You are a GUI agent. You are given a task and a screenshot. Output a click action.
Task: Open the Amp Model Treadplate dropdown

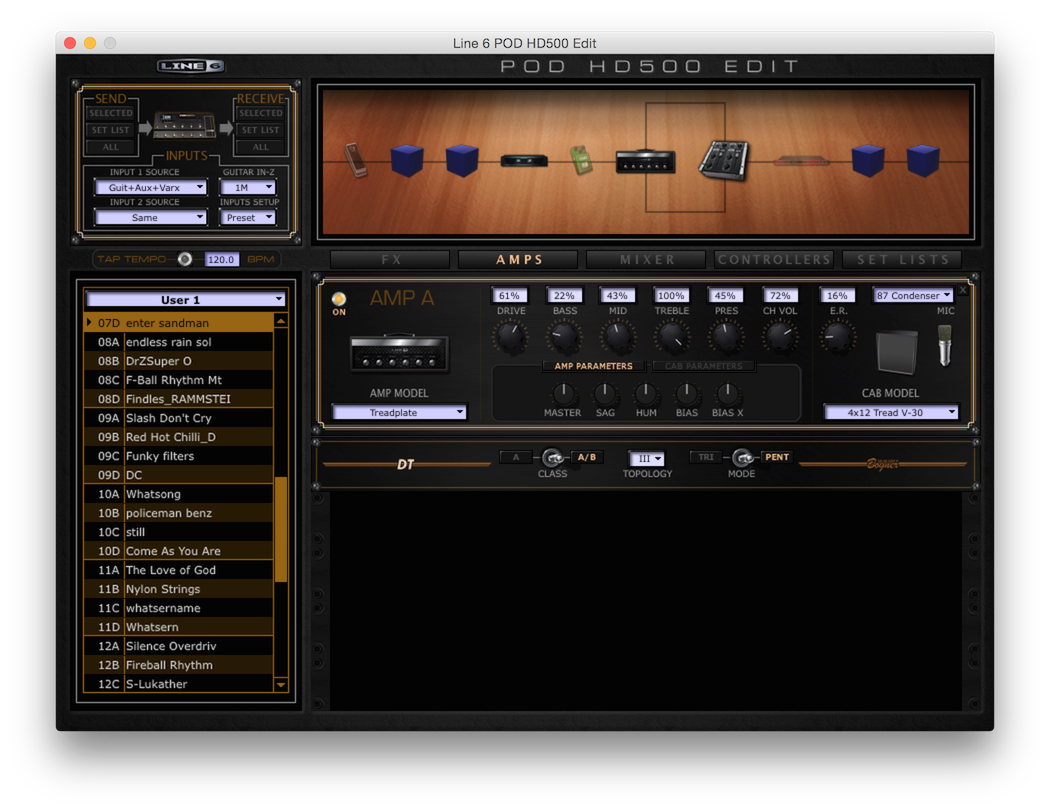coord(399,413)
